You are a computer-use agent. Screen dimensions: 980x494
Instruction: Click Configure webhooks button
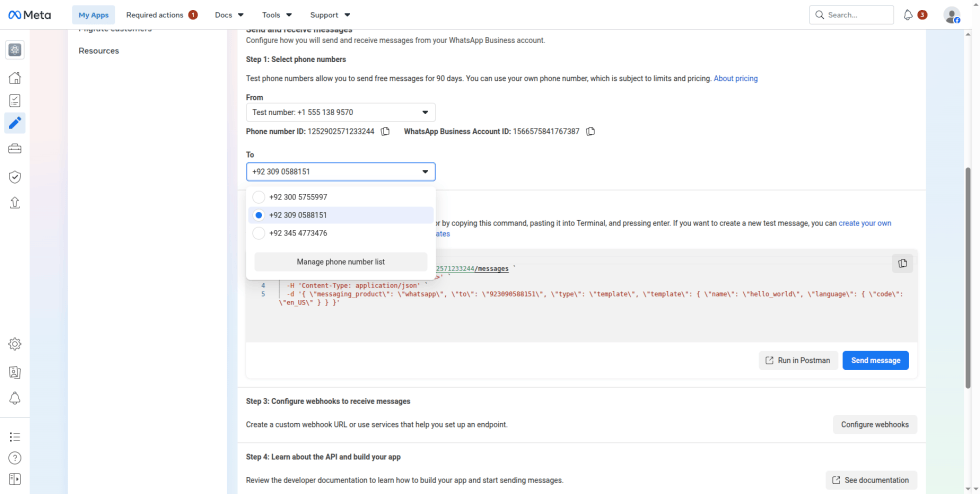pyautogui.click(x=875, y=424)
